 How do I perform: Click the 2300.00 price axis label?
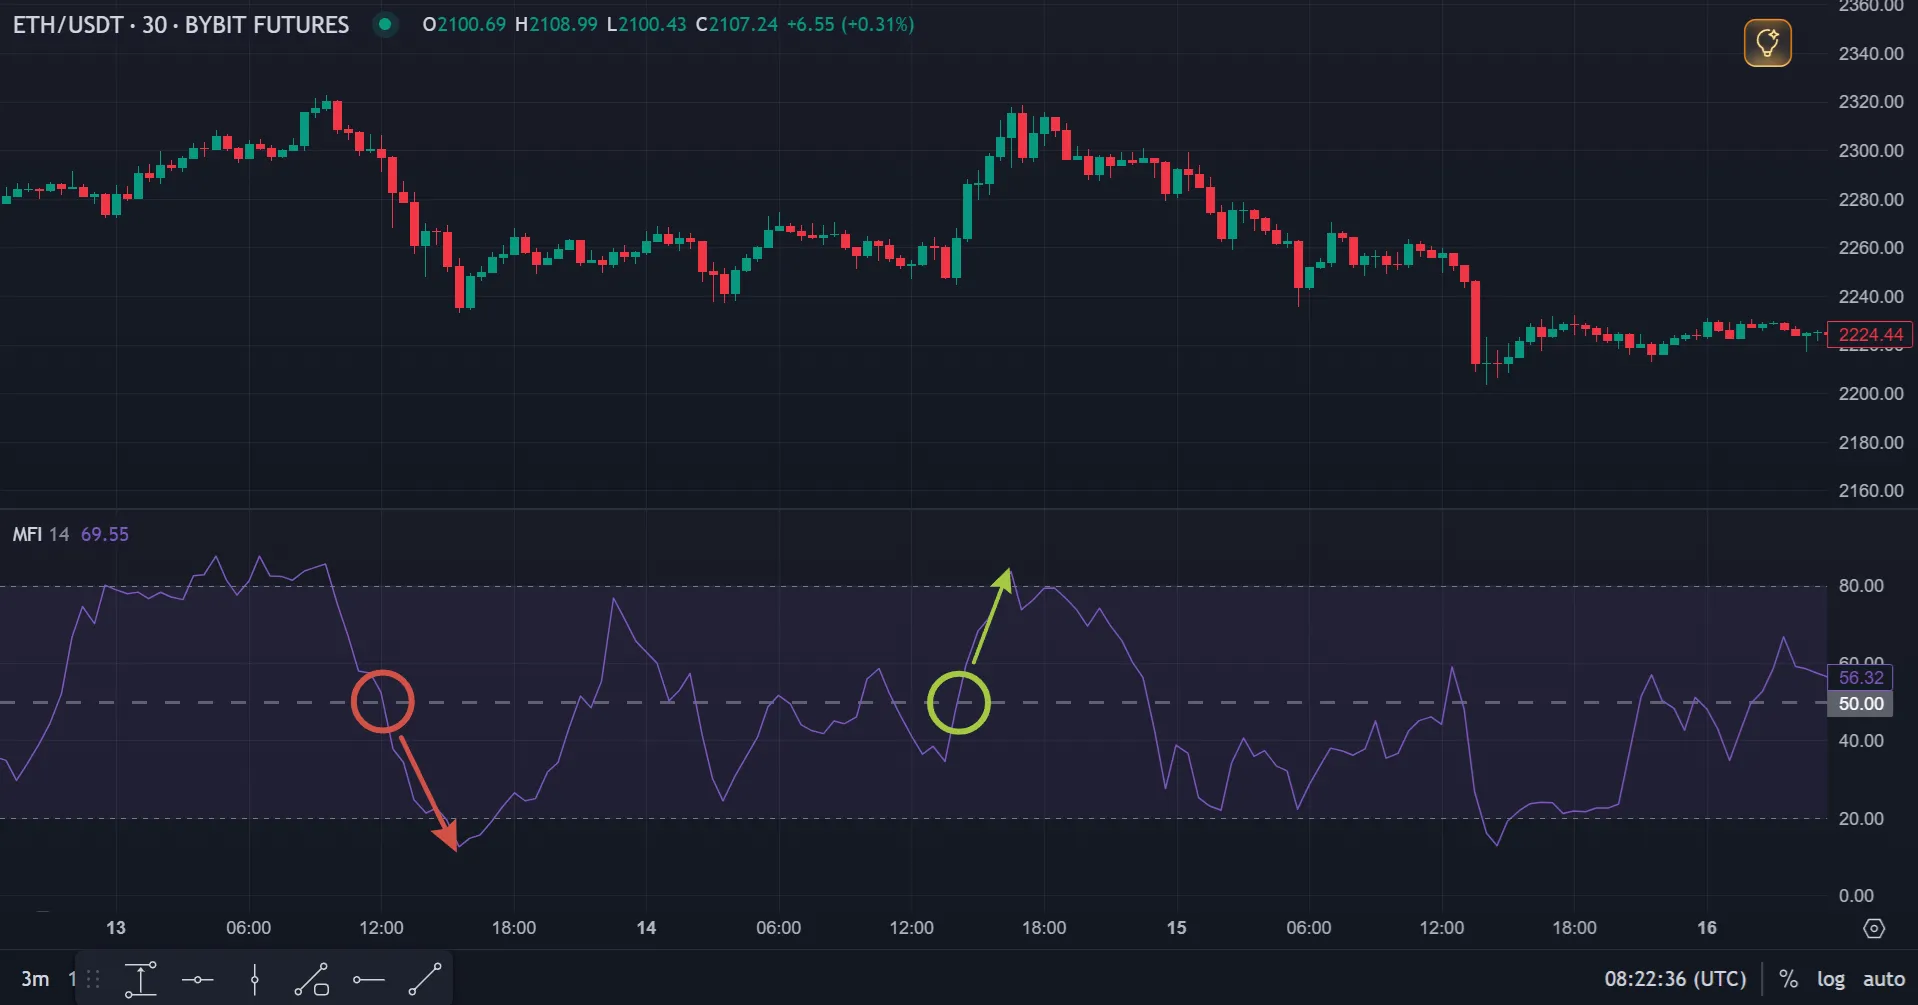click(1871, 151)
